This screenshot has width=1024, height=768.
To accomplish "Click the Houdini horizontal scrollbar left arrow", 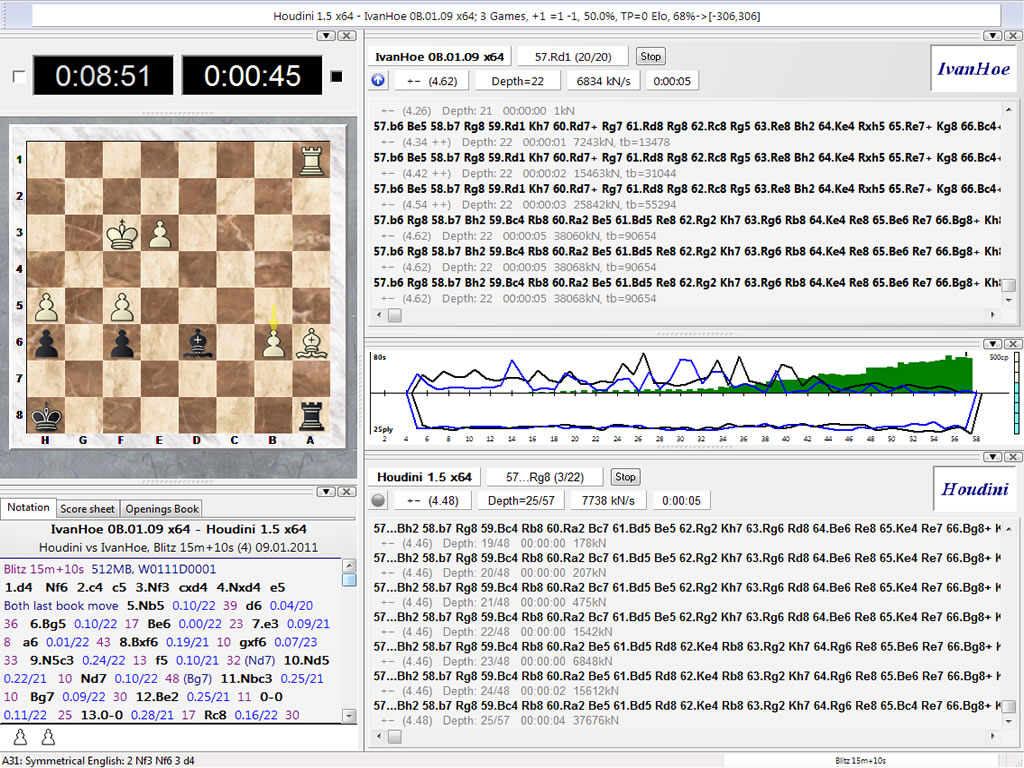I will click(x=379, y=736).
